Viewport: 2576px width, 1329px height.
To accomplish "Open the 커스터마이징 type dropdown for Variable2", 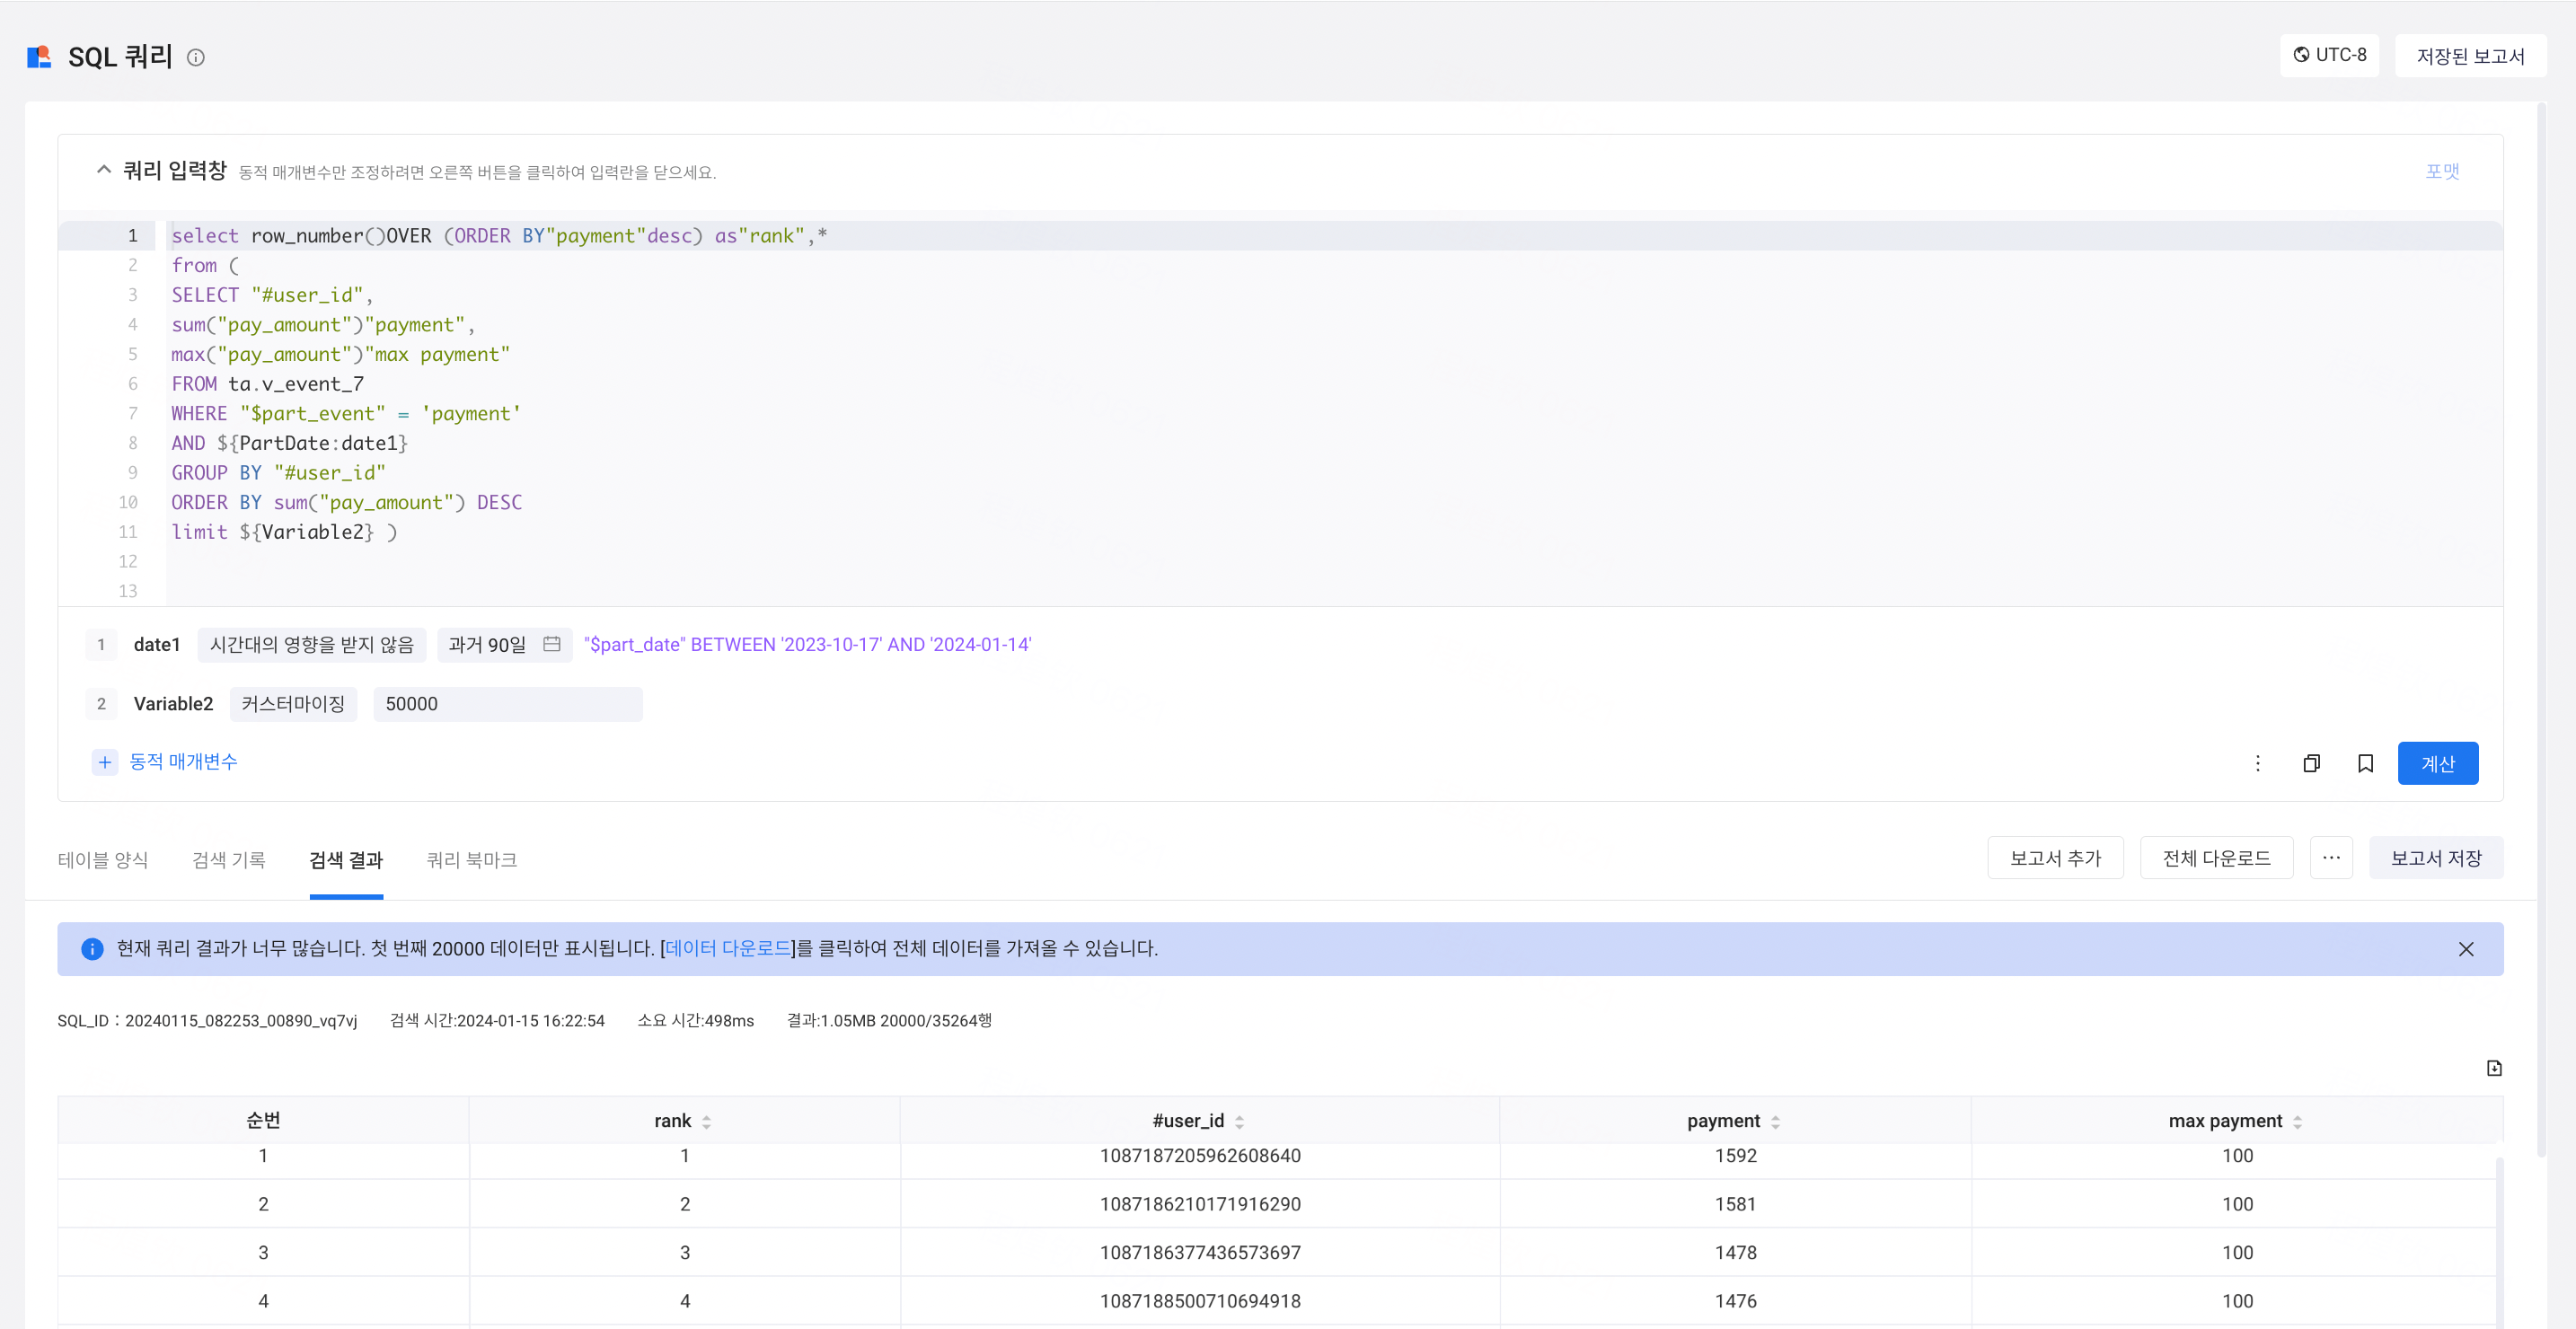I will (x=293, y=704).
